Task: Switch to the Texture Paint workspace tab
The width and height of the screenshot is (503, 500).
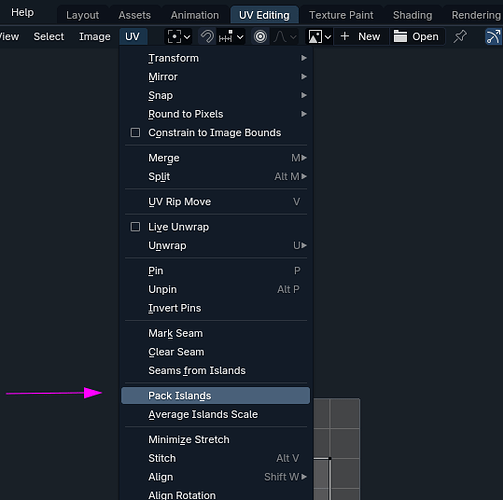Action: (x=341, y=15)
